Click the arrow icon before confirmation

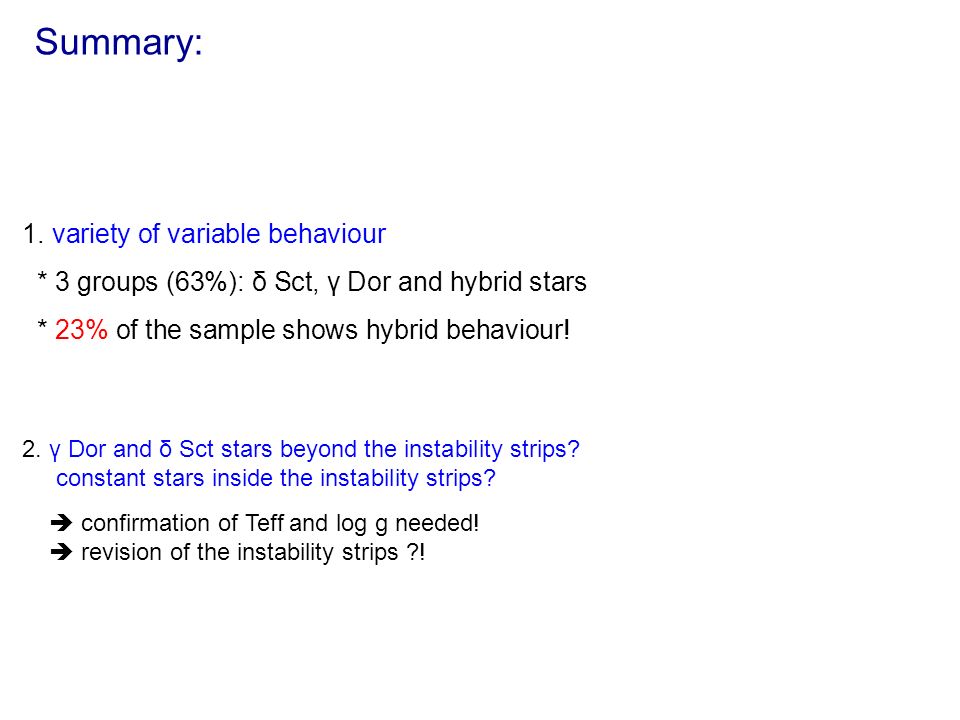point(61,523)
